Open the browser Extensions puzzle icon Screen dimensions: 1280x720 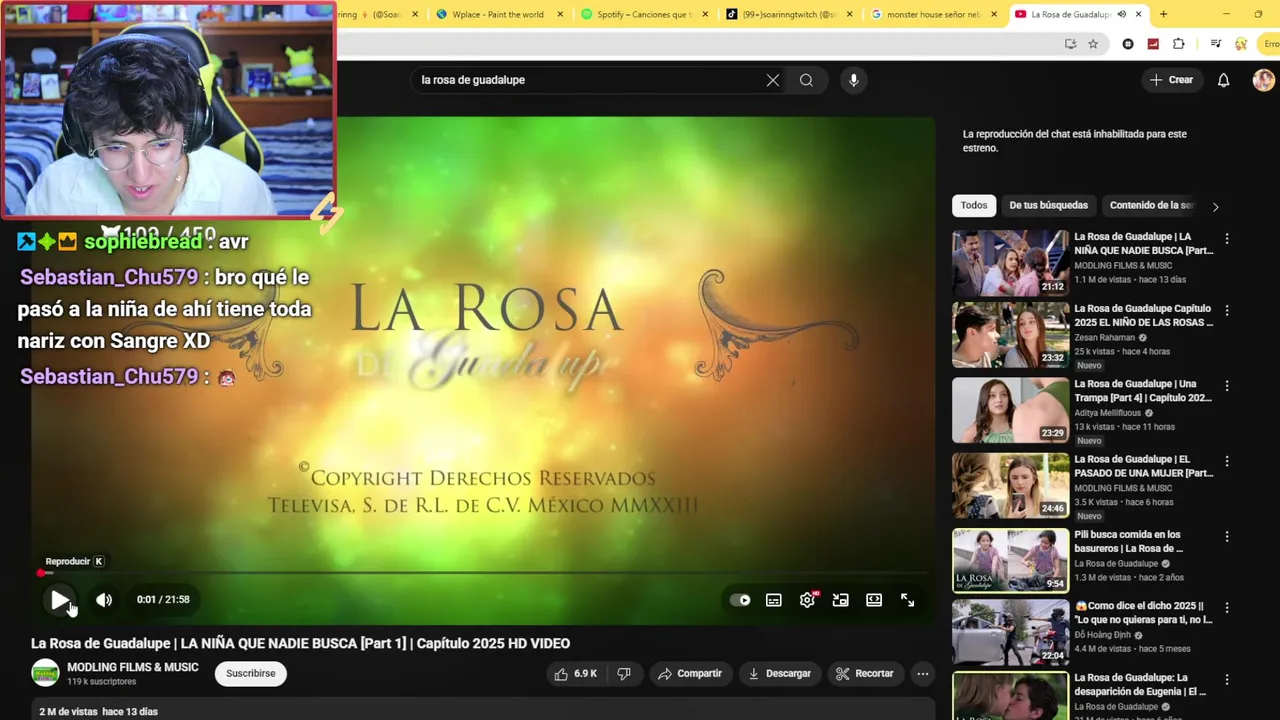pos(1179,44)
